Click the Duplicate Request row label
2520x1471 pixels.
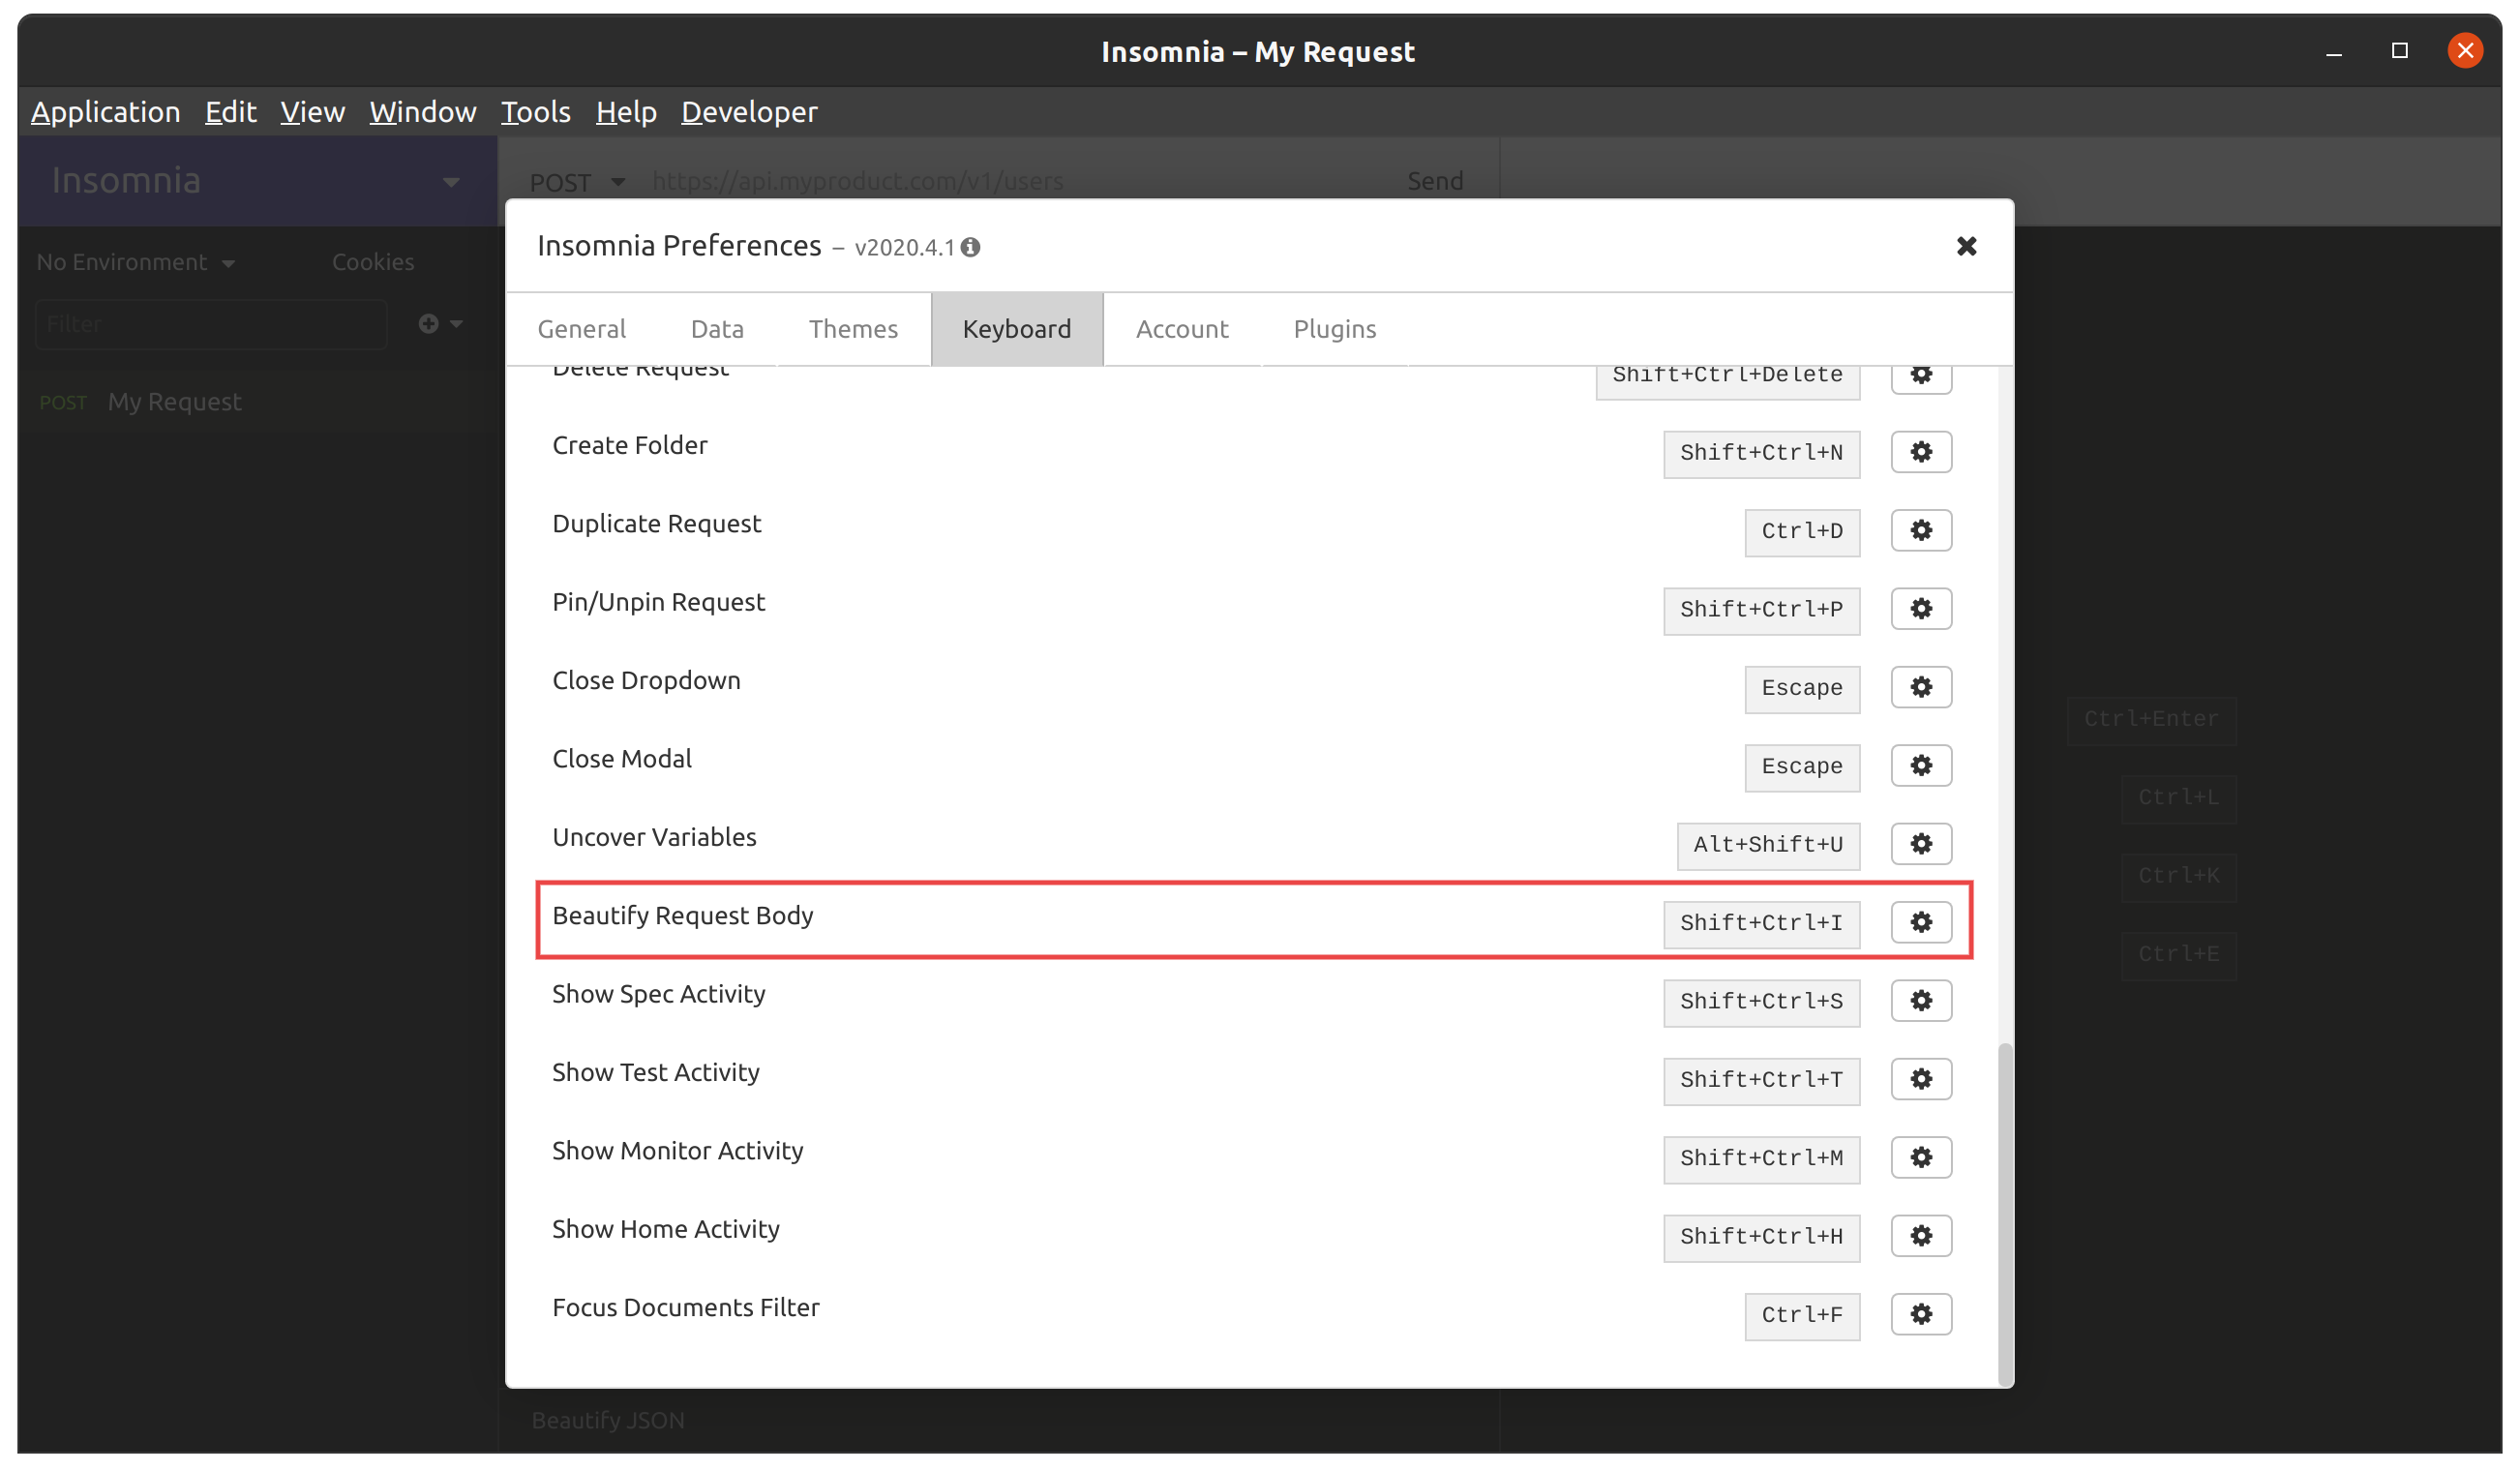[657, 524]
